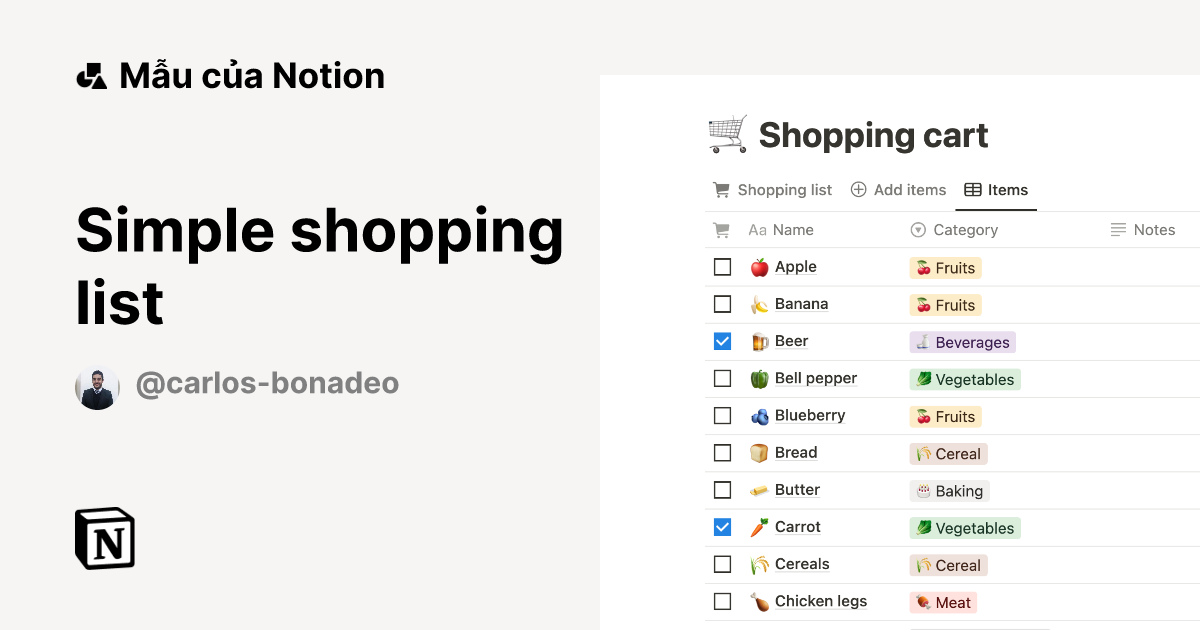Select the Notion N logo at bottom left
The image size is (1200, 630).
coord(105,538)
